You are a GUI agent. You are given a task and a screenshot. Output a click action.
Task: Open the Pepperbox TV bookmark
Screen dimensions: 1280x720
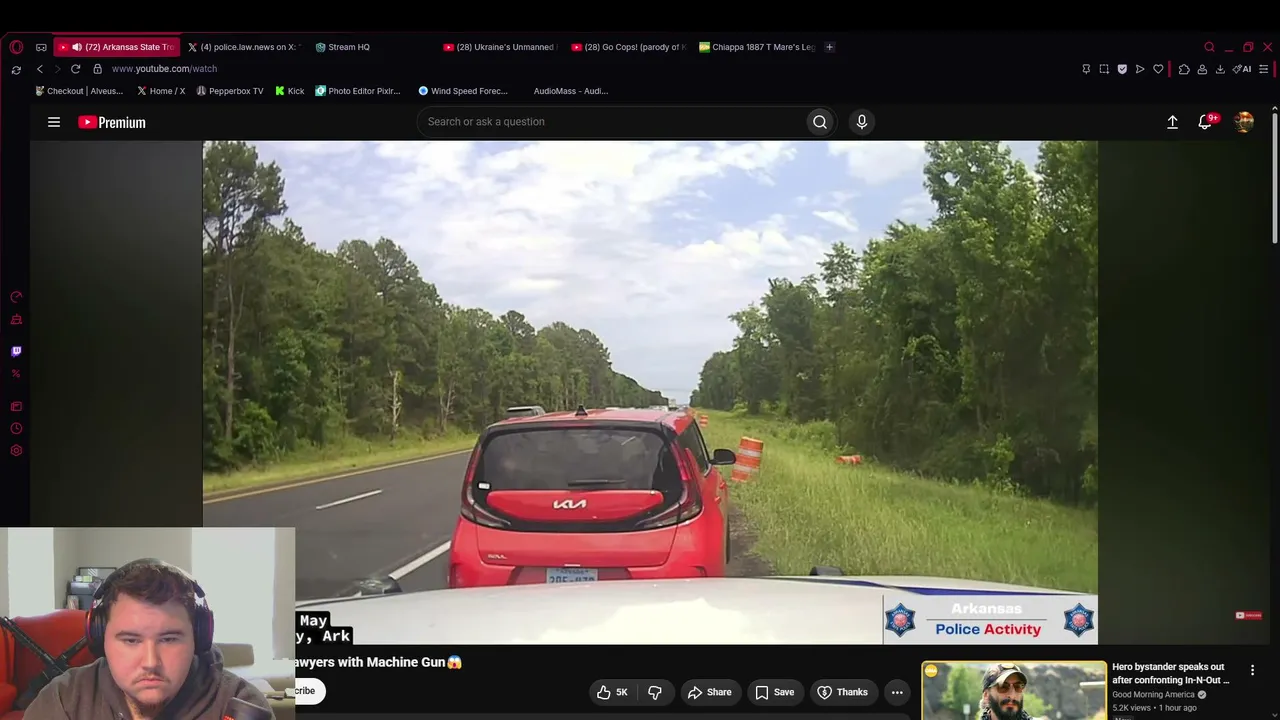(230, 91)
